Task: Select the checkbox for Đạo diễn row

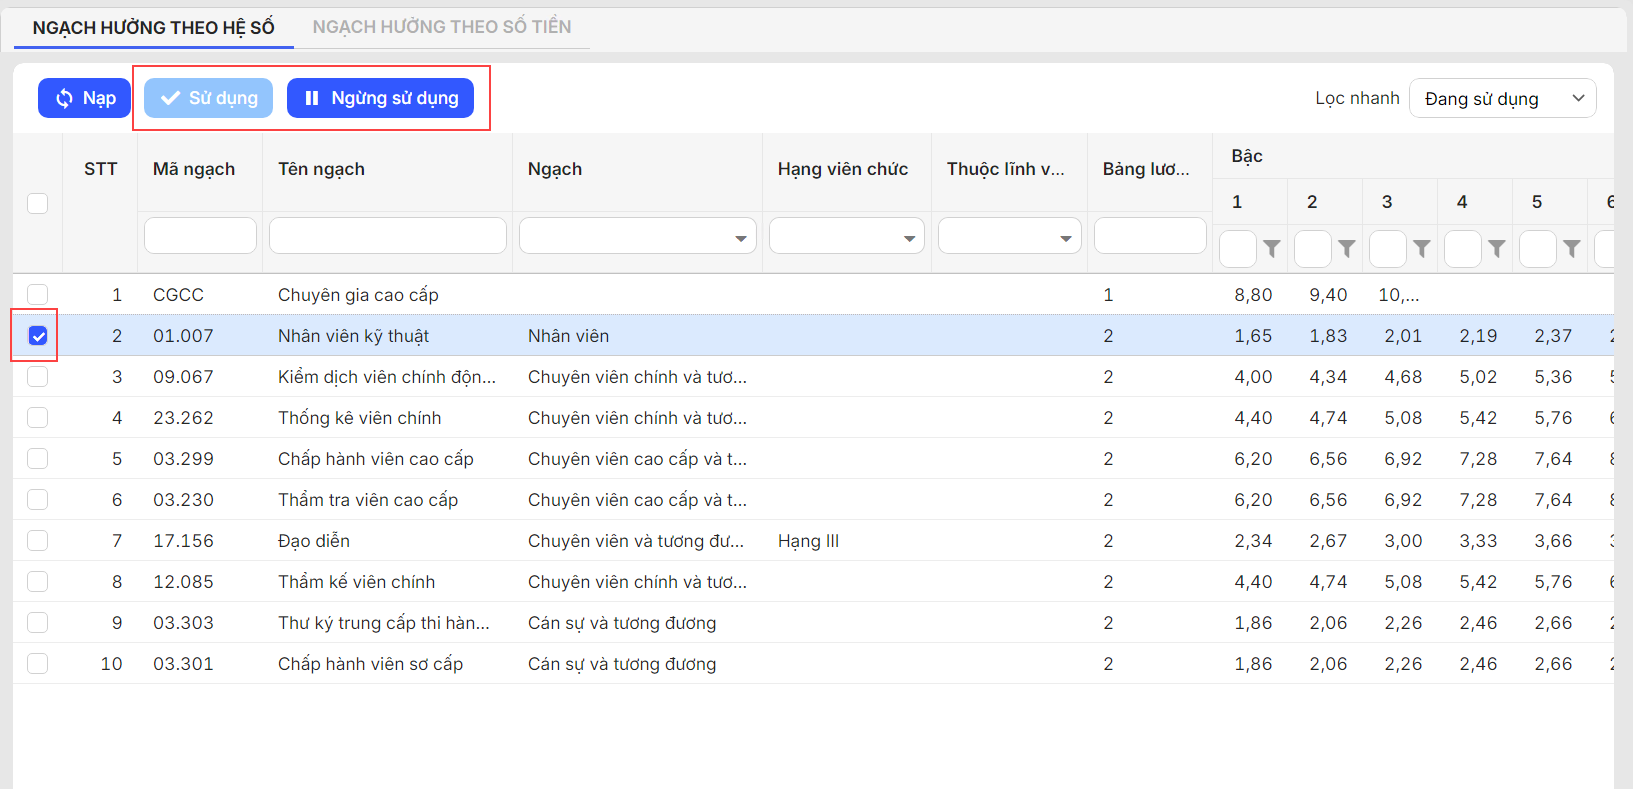Action: click(x=38, y=541)
